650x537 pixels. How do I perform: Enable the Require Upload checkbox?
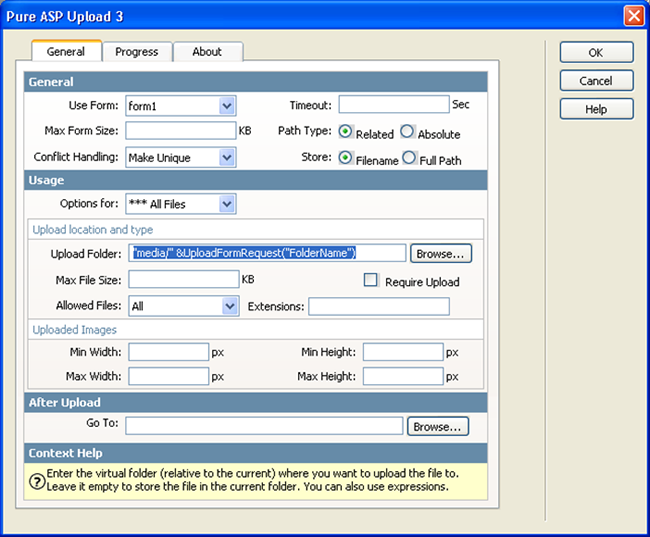click(371, 279)
